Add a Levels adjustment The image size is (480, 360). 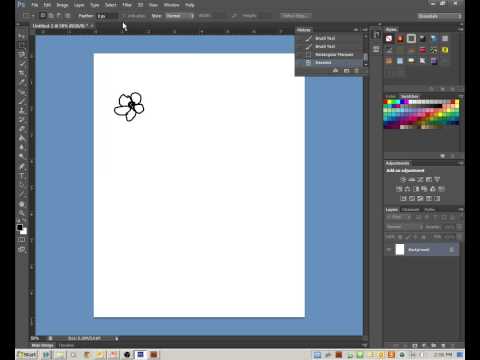412,180
